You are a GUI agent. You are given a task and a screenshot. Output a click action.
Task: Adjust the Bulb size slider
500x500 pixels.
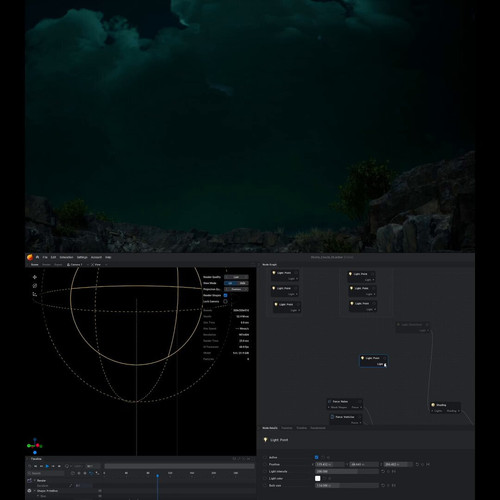pos(347,485)
